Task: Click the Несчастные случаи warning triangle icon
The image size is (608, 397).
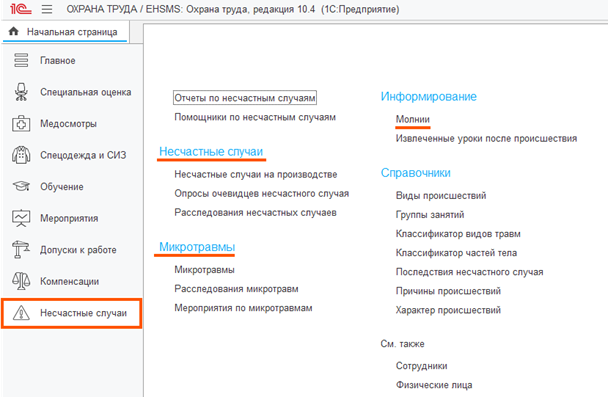Action: pyautogui.click(x=21, y=312)
